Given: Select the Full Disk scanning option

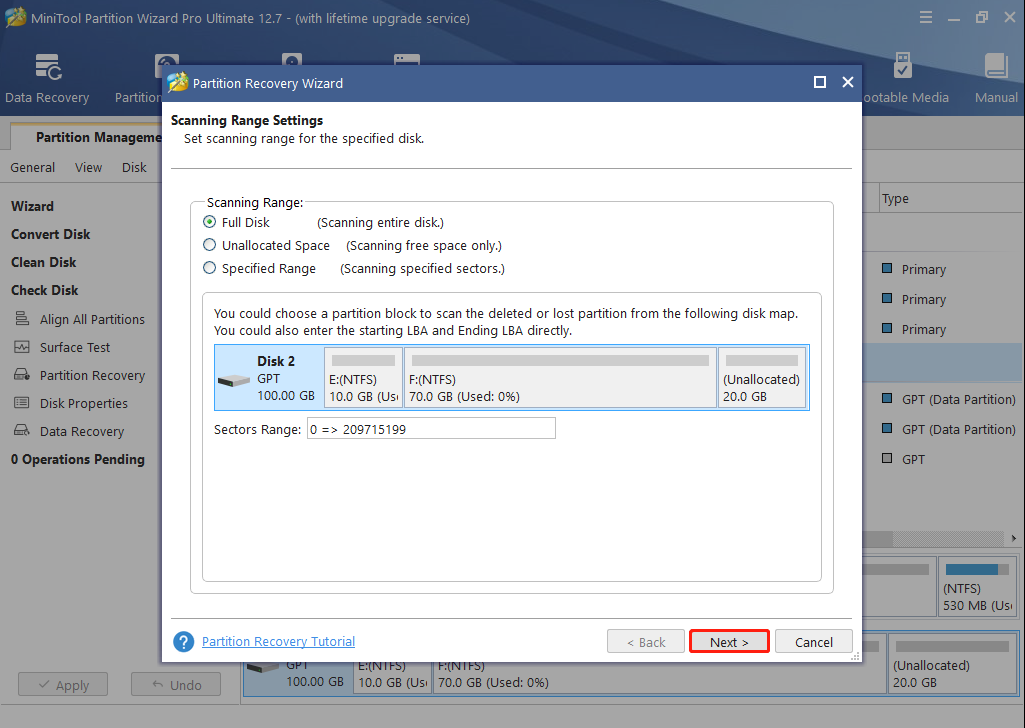Looking at the screenshot, I should tap(209, 222).
